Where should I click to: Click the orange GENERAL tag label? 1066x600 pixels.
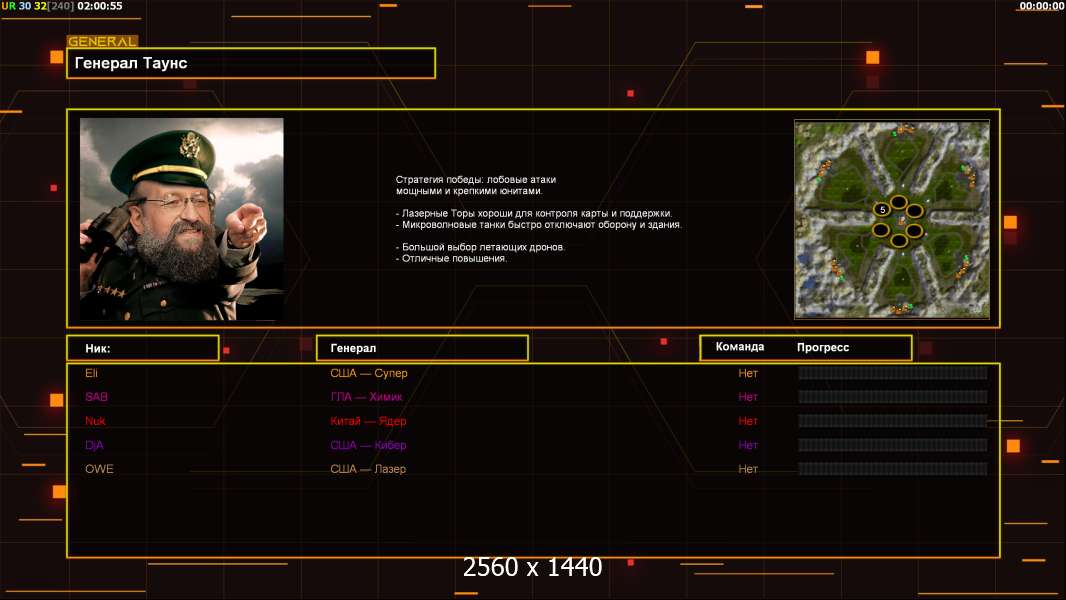(x=102, y=42)
